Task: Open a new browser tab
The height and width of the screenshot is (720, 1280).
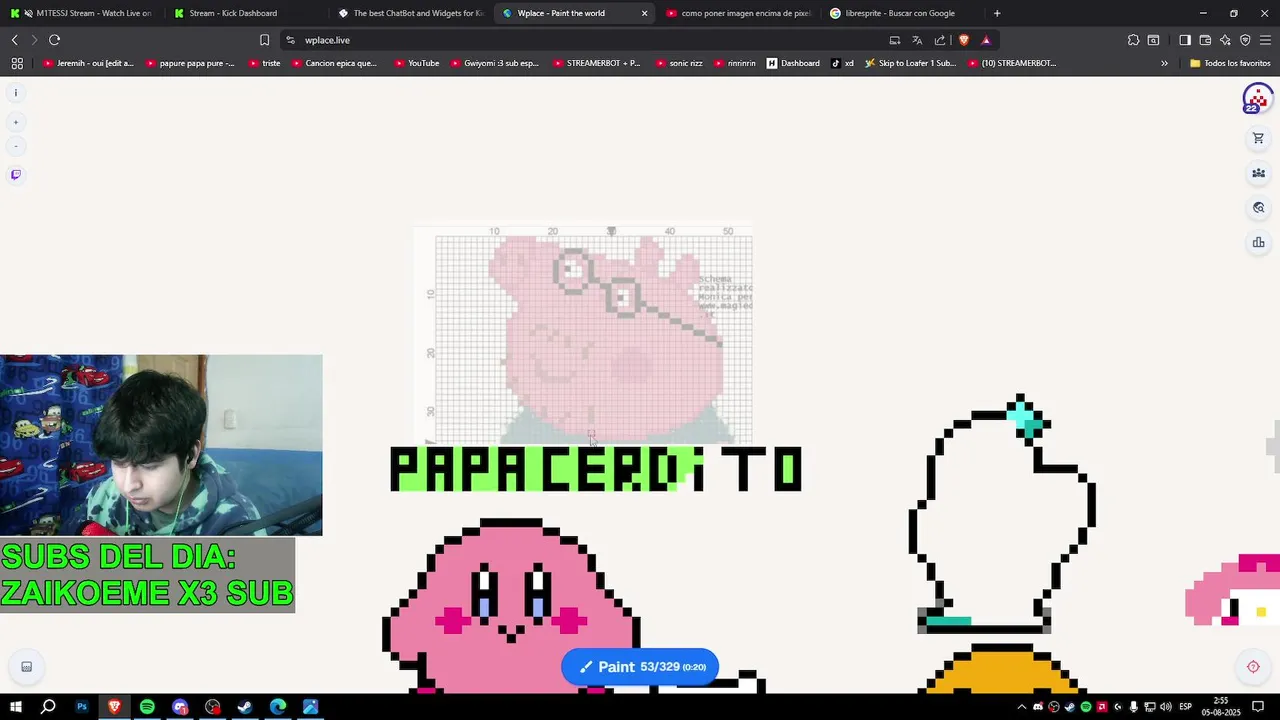Action: coord(997,13)
